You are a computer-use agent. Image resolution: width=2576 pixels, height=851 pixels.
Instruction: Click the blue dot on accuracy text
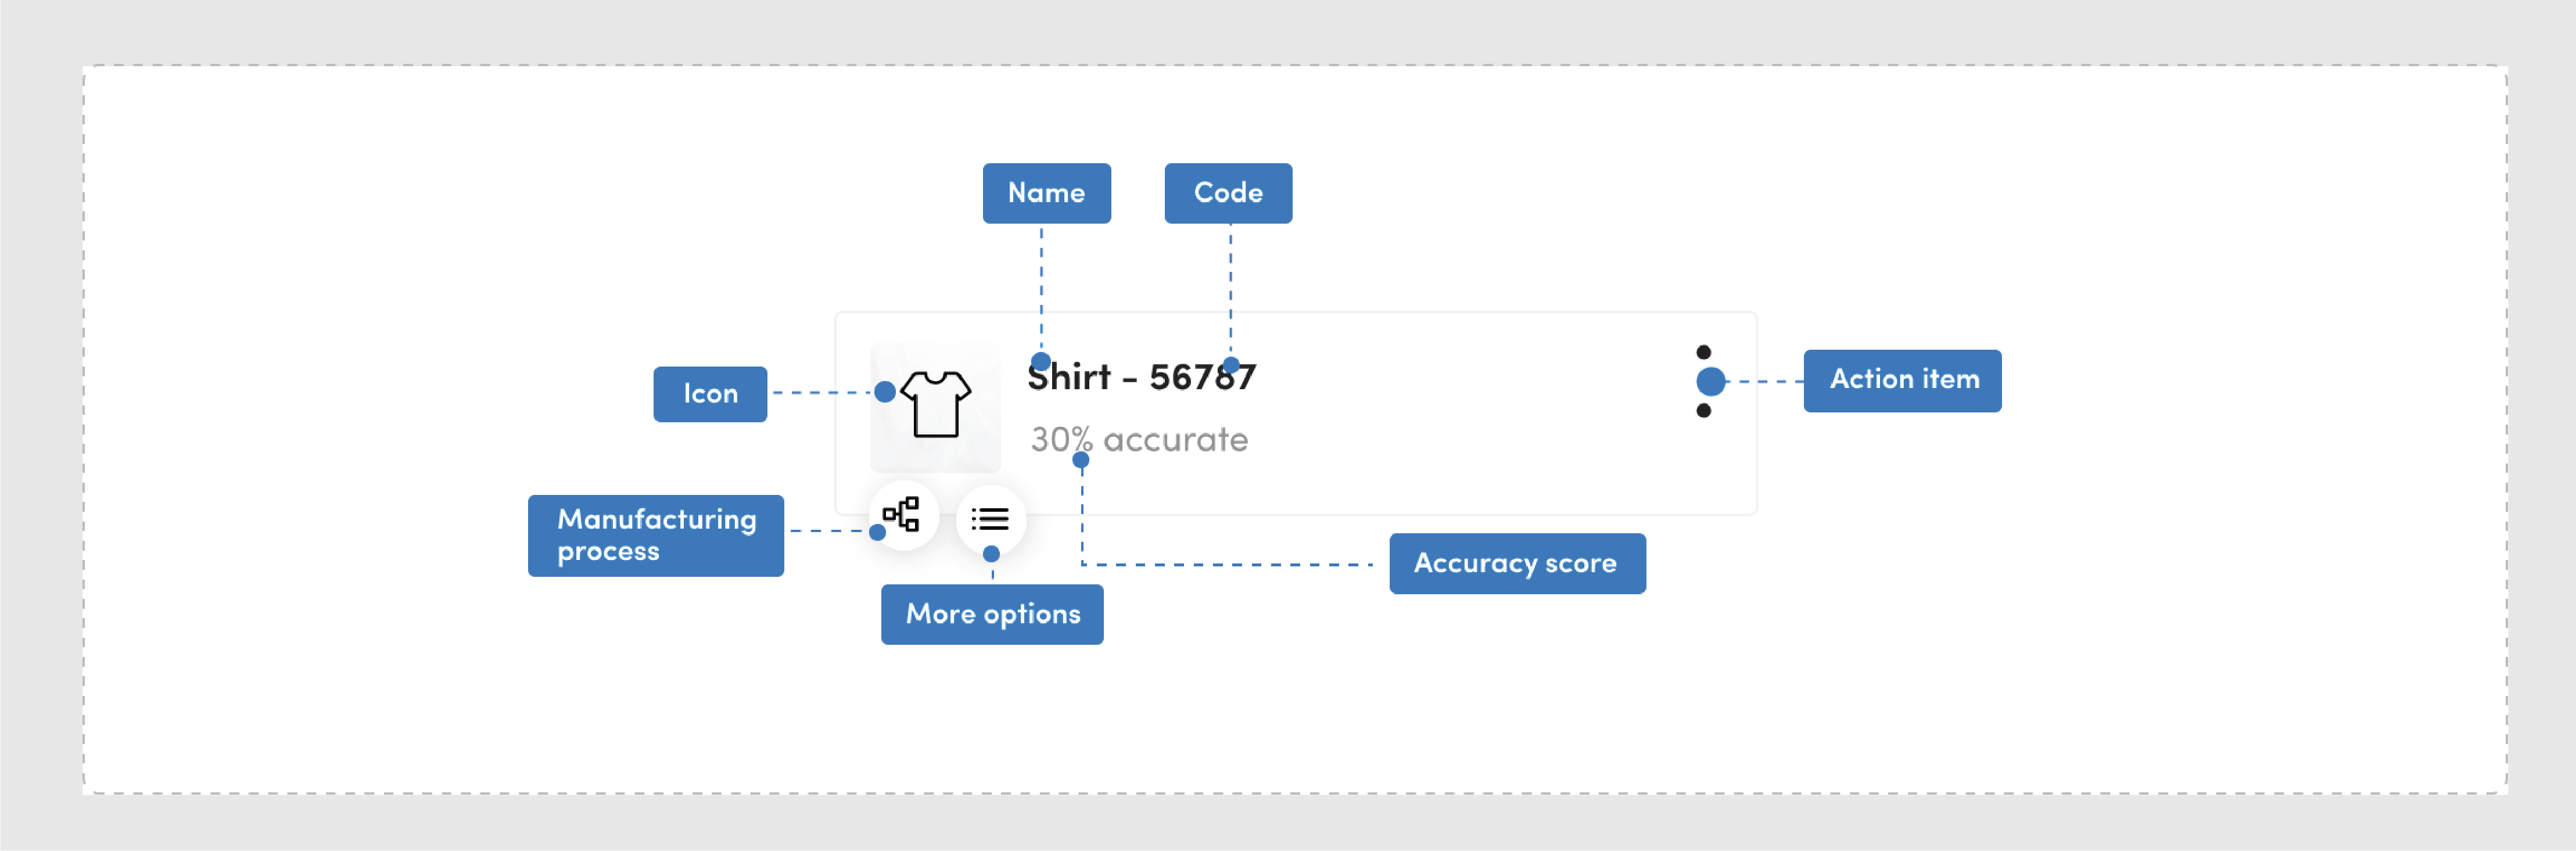coord(1081,460)
